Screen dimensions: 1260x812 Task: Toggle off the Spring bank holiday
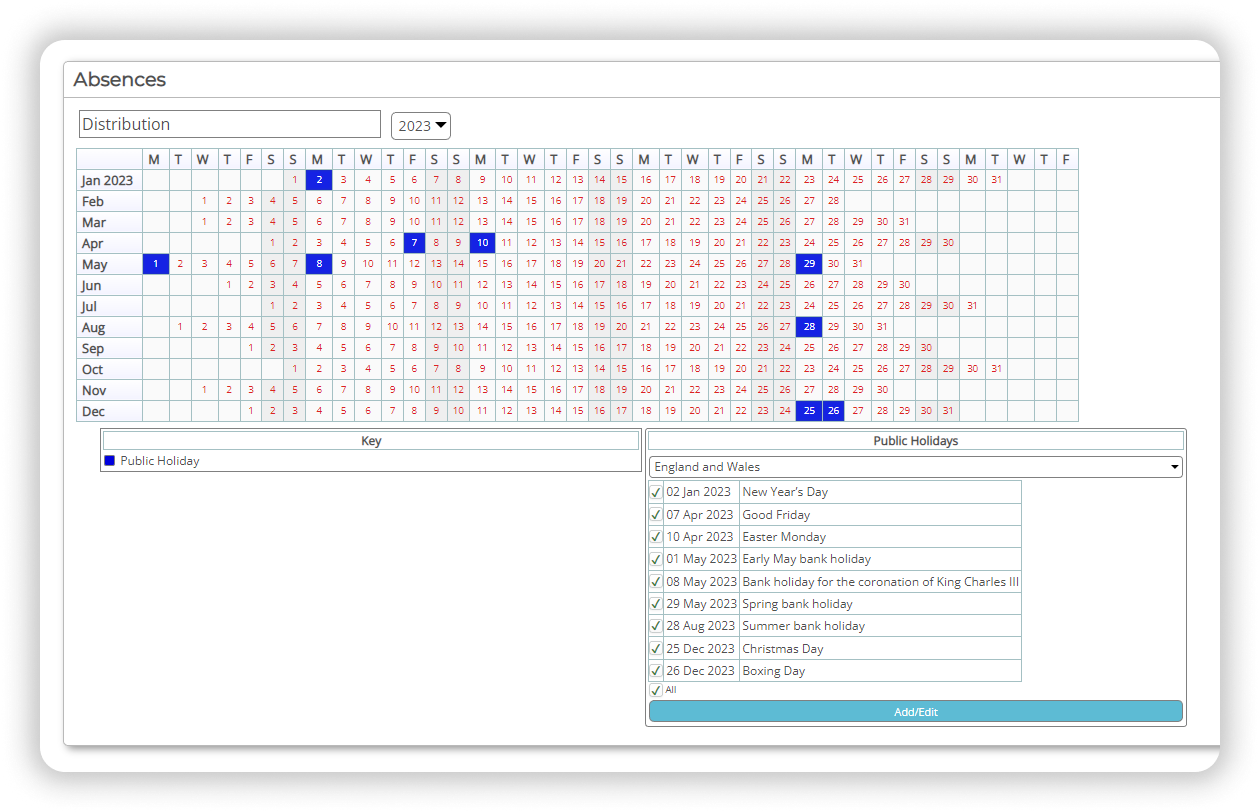[656, 603]
